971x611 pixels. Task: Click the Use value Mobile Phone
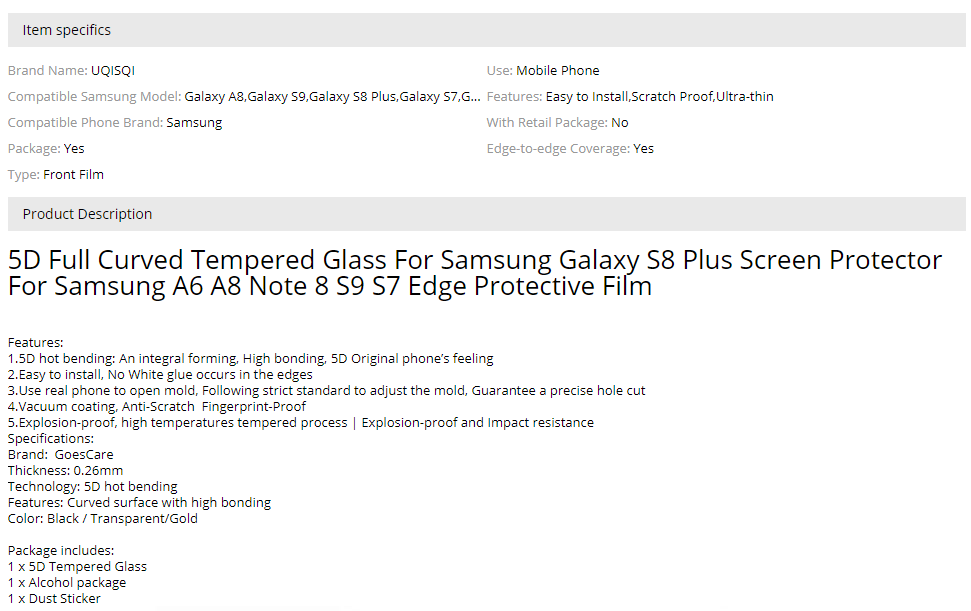558,71
